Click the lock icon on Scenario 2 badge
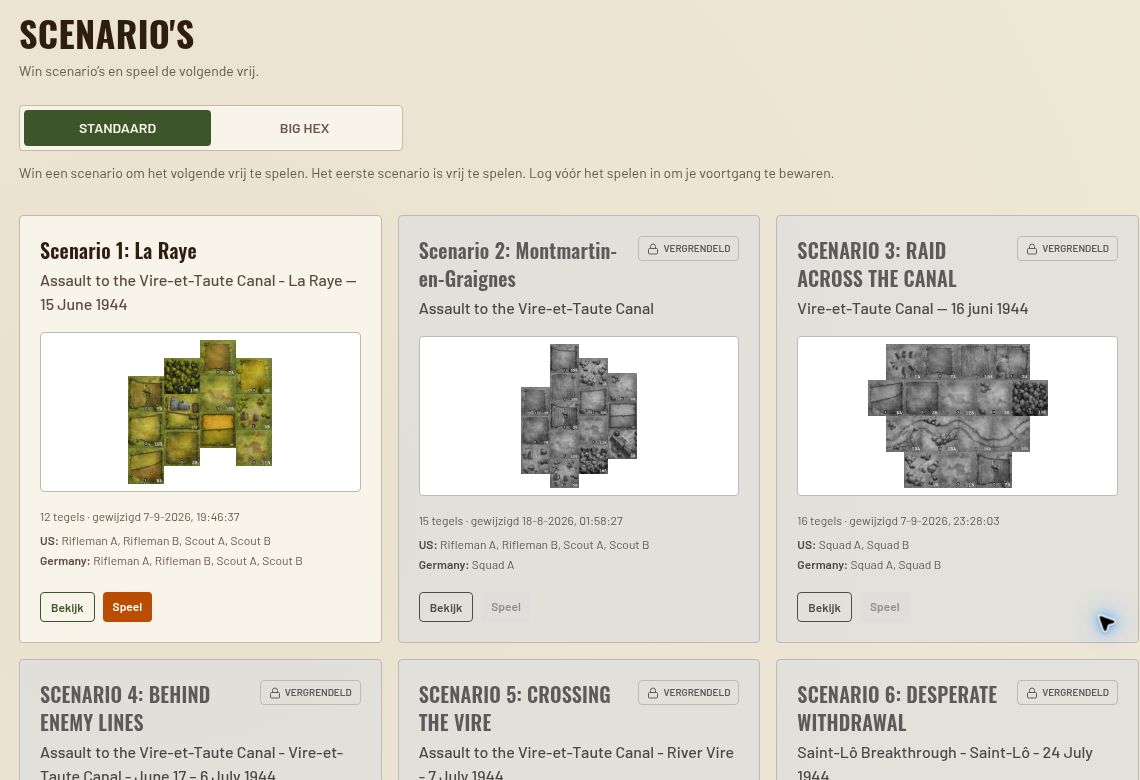This screenshot has width=1140, height=780. (653, 249)
